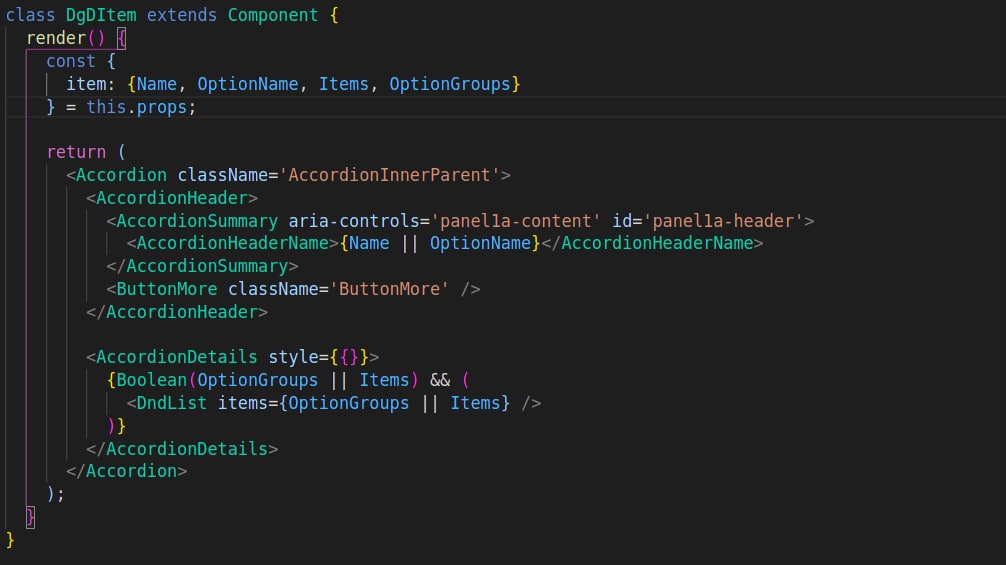Image resolution: width=1006 pixels, height=565 pixels.
Task: Click the closing AccordionDetails tag
Action: click(182, 449)
